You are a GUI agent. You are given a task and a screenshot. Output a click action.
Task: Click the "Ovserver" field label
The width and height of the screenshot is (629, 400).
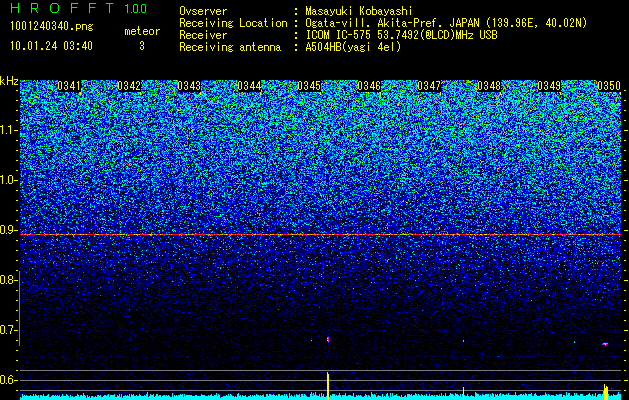click(203, 11)
